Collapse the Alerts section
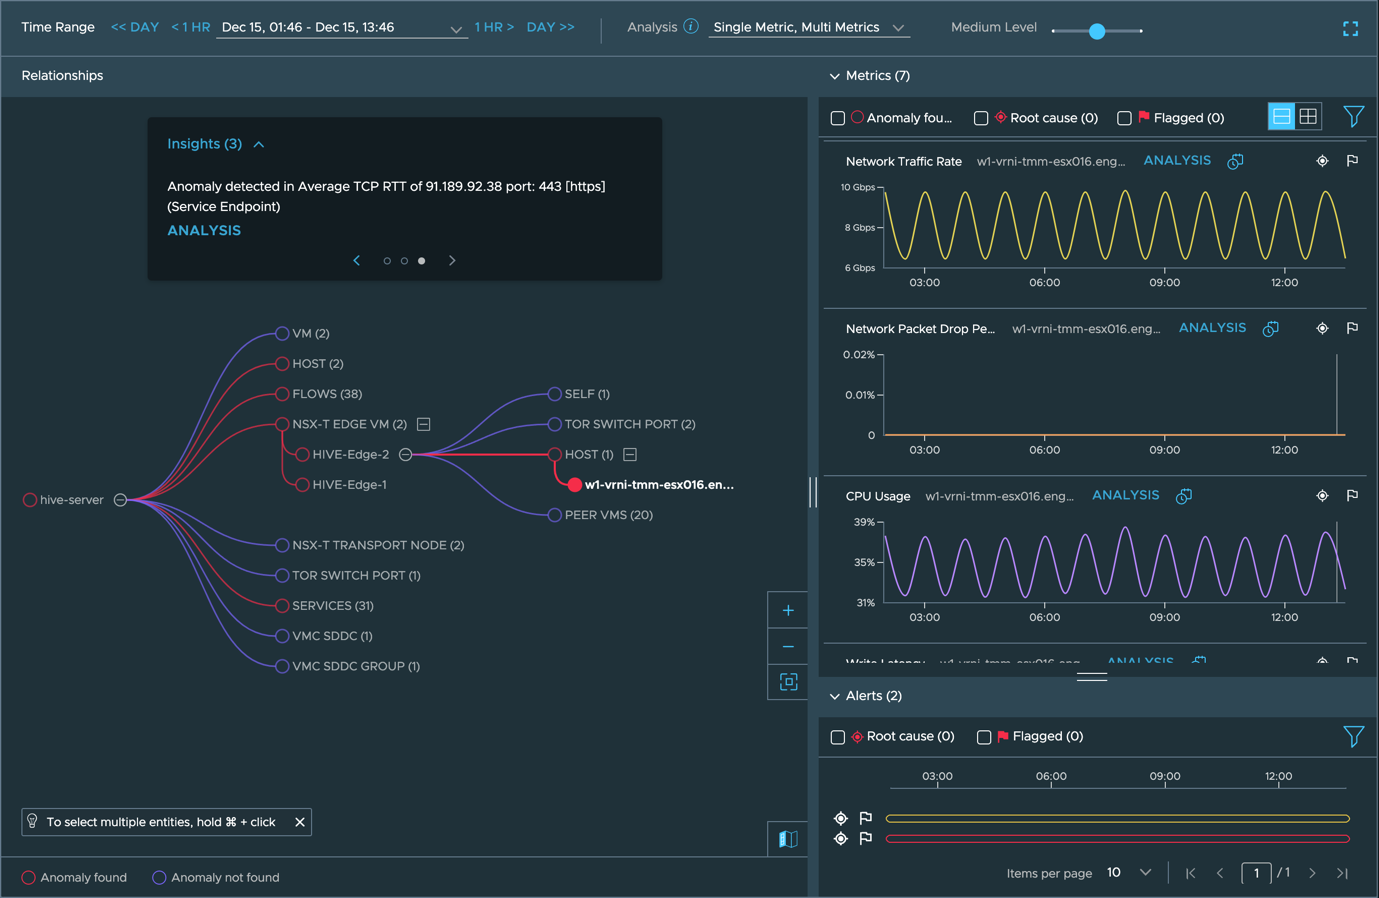Viewport: 1379px width, 898px height. pos(835,696)
